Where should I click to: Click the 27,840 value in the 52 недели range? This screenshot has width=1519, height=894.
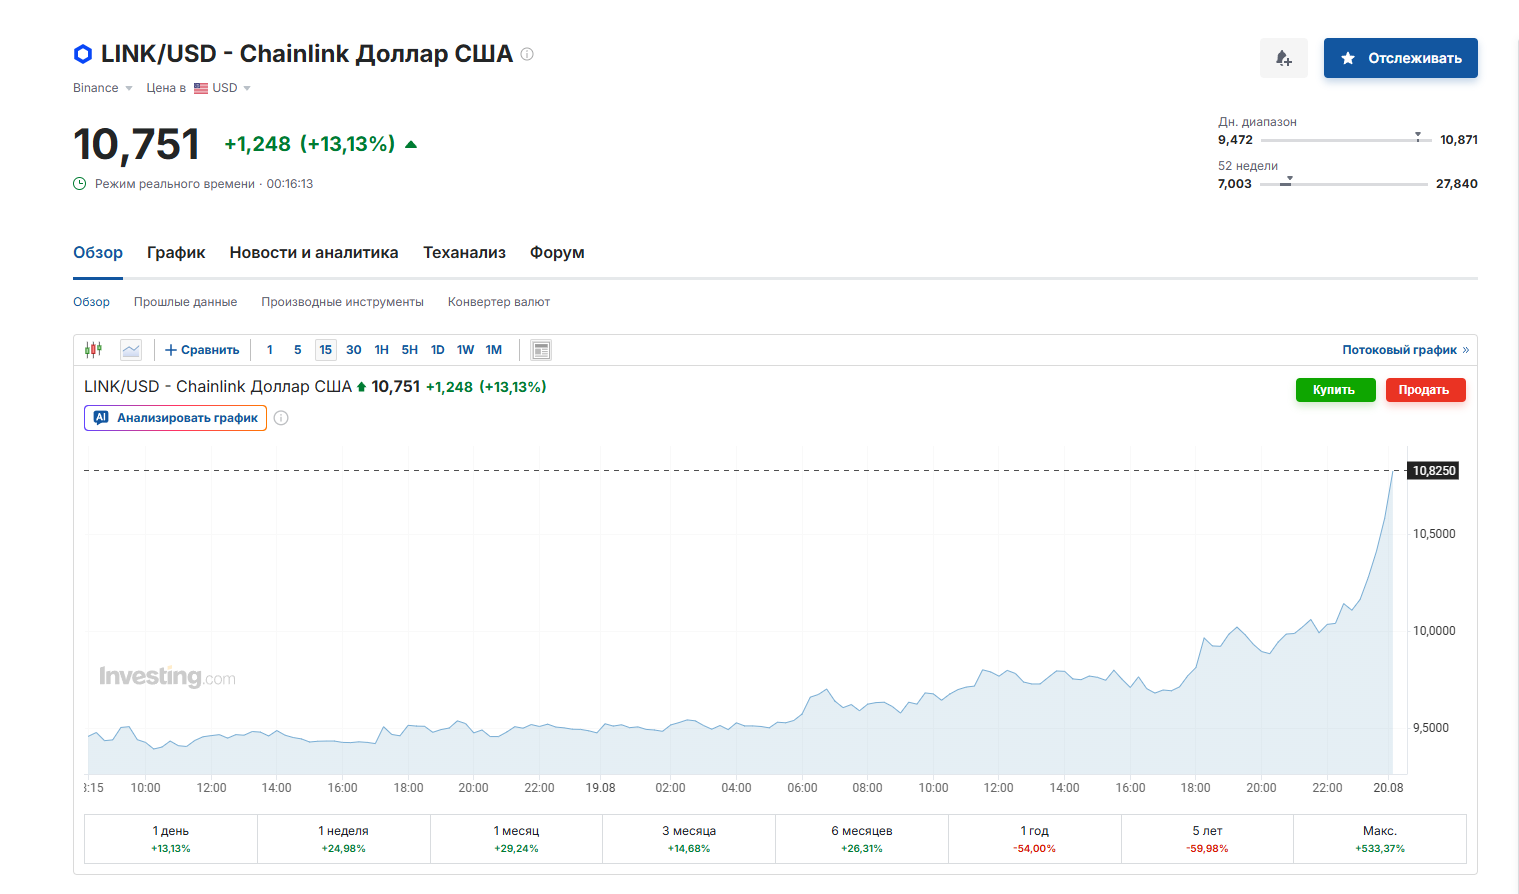pyautogui.click(x=1457, y=184)
